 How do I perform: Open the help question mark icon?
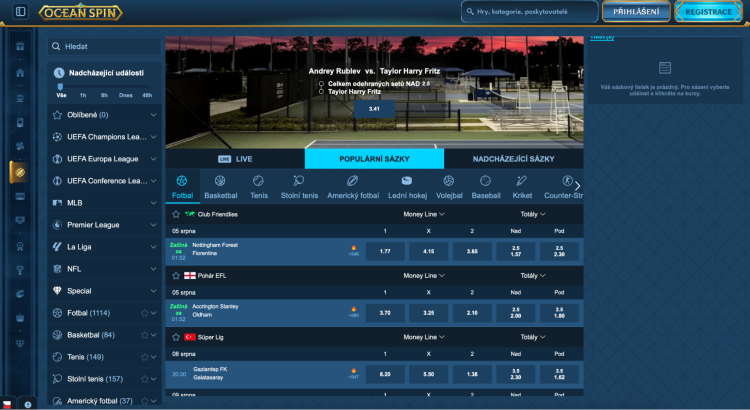[x=28, y=404]
